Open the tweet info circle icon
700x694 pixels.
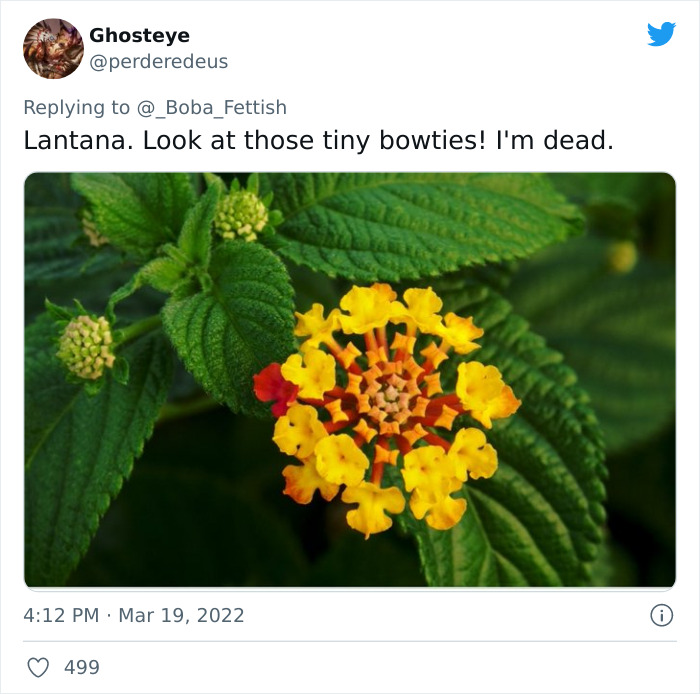[x=662, y=615]
